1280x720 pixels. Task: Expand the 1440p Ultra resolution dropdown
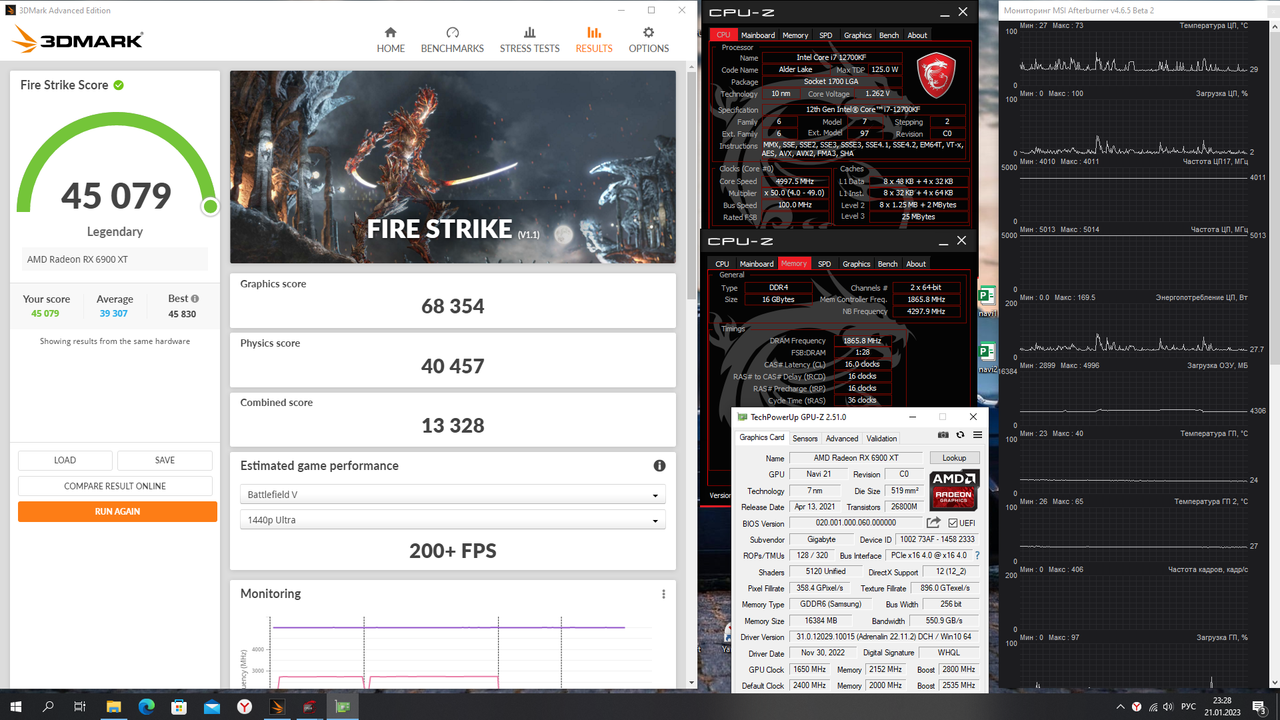click(x=453, y=520)
